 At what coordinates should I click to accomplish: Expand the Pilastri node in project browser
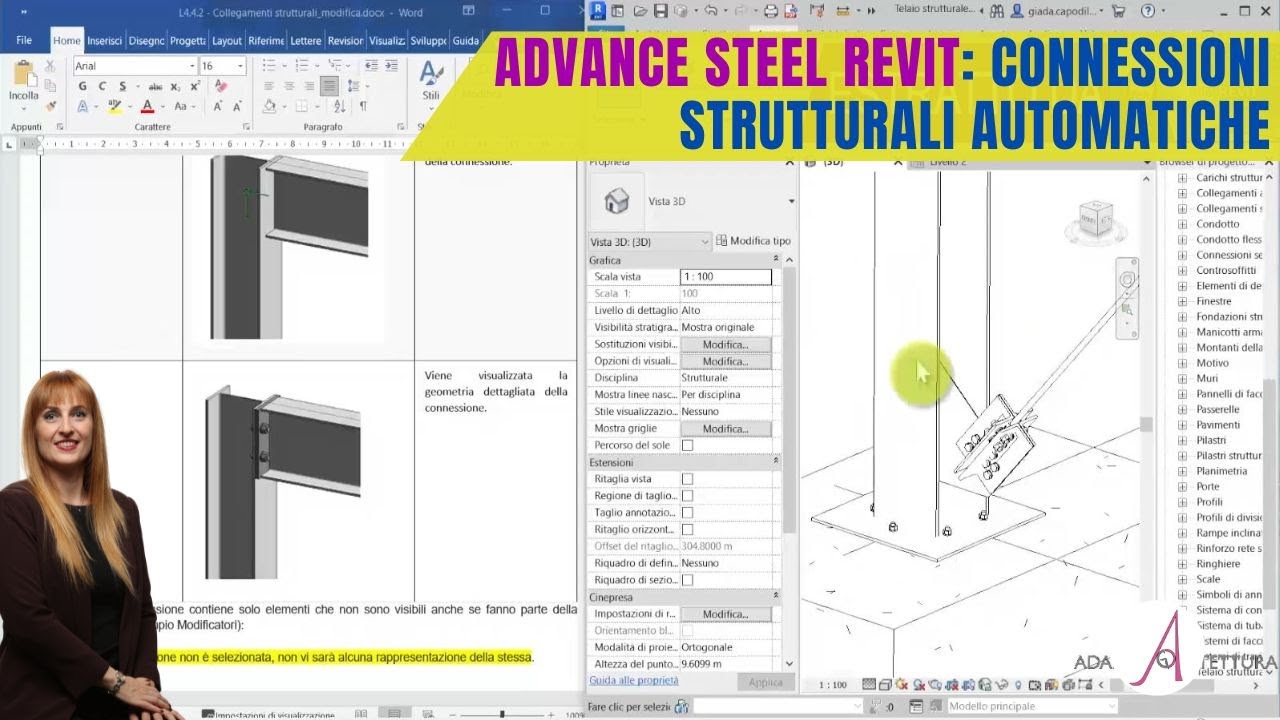point(1182,440)
